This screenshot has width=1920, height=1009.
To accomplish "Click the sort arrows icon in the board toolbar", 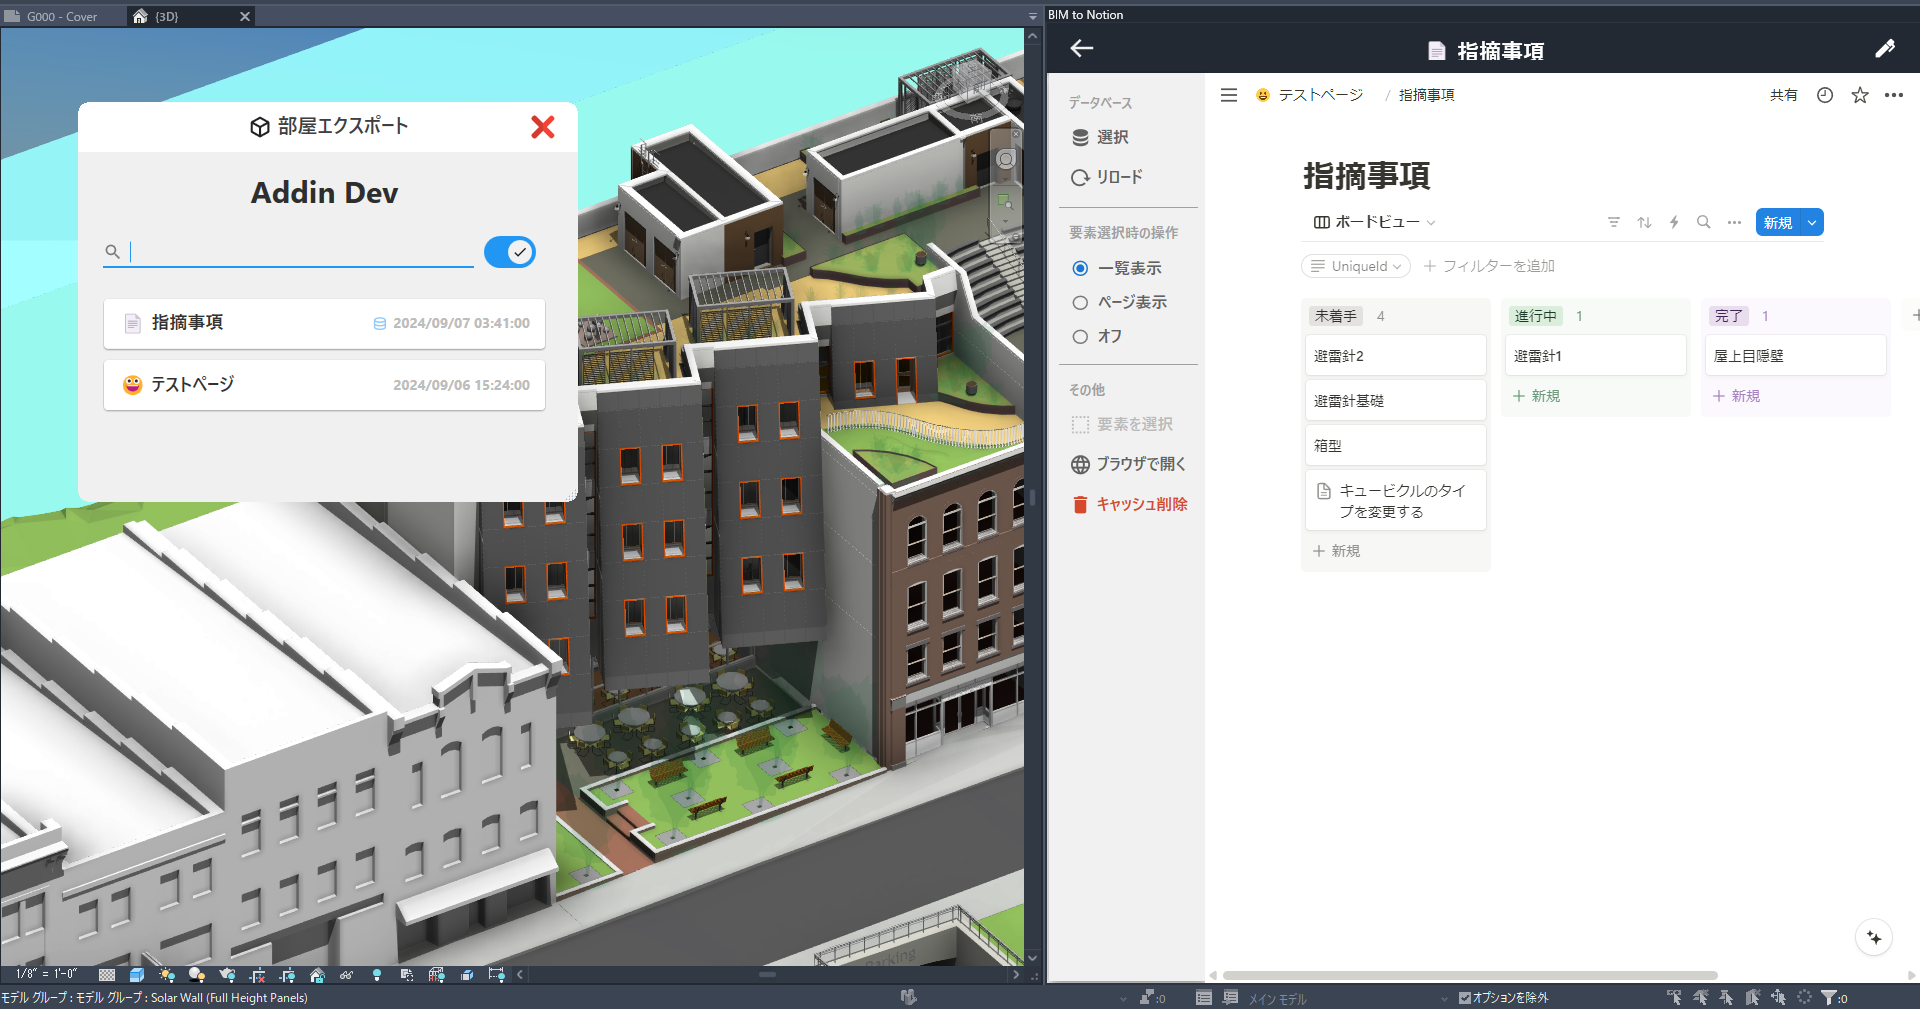I will click(x=1644, y=222).
